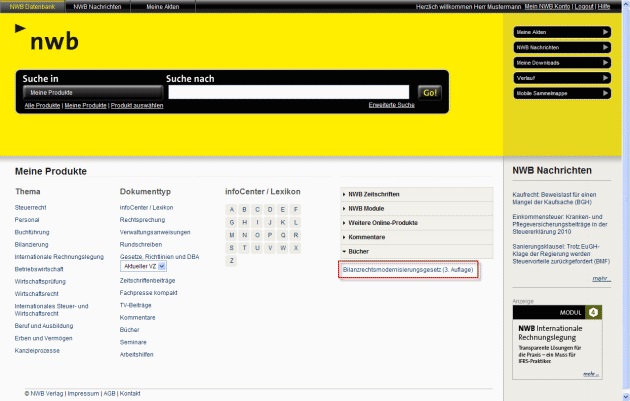Open Meine Downloads shortcut button
This screenshot has height=401, width=630.
[562, 62]
